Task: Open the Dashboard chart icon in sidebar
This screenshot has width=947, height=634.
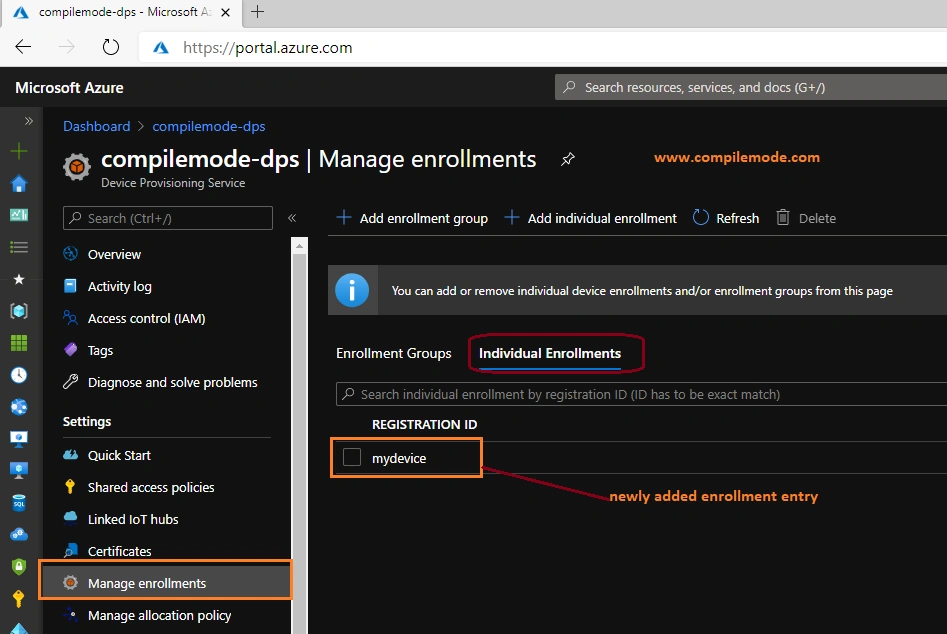Action: click(19, 215)
